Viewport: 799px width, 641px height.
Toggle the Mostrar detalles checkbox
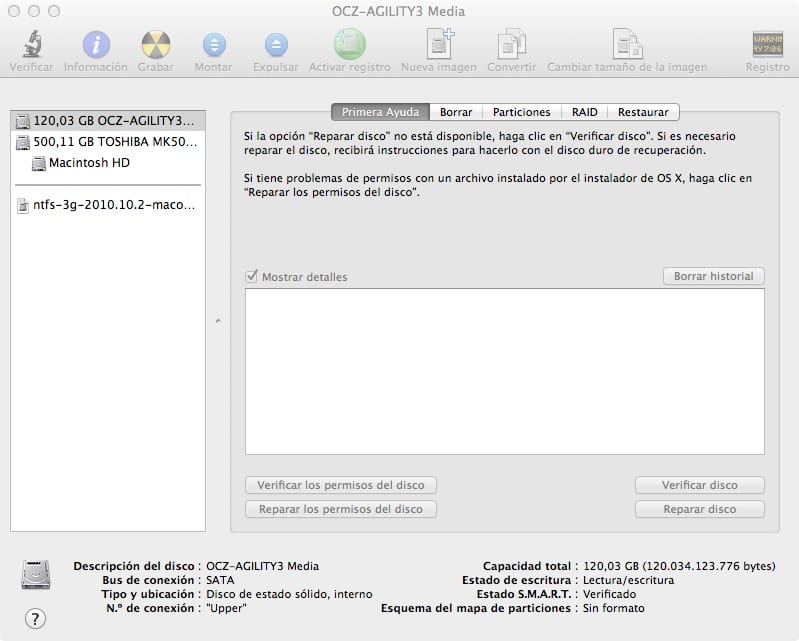(x=252, y=277)
